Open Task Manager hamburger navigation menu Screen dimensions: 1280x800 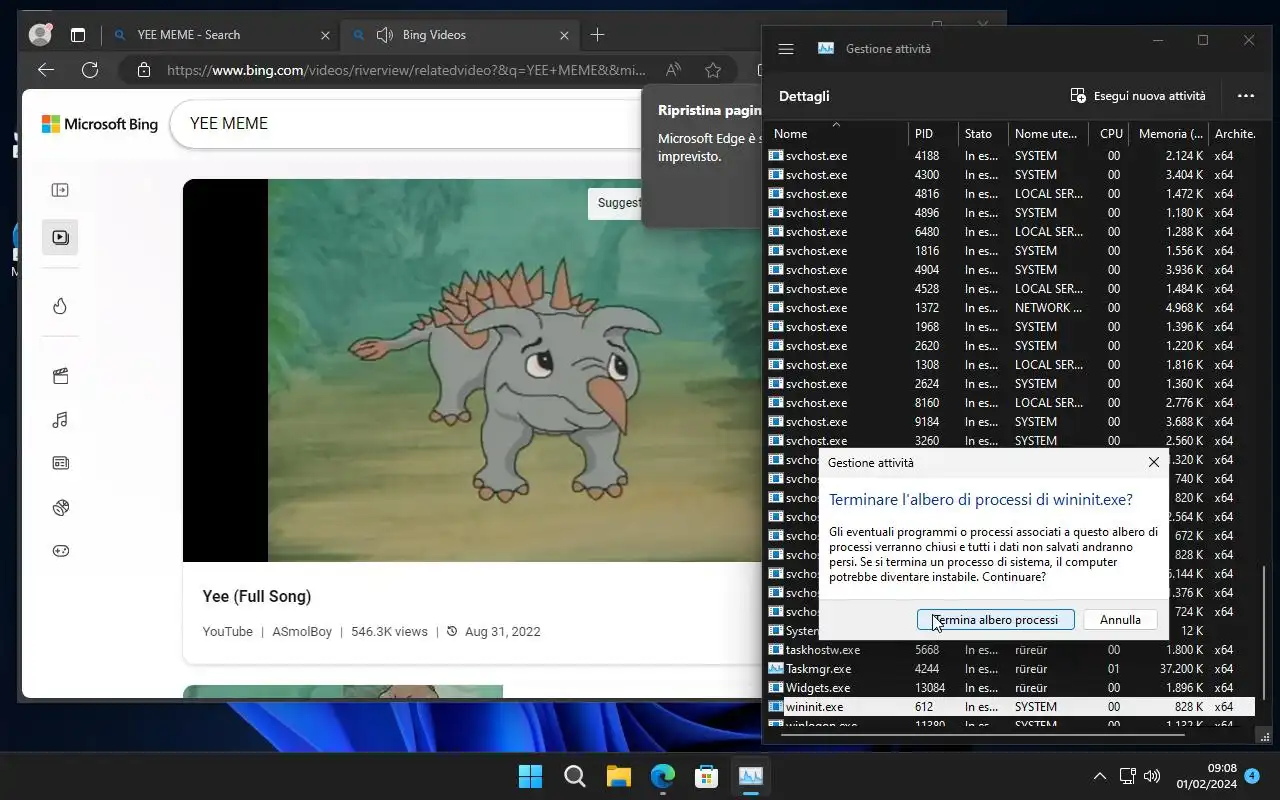(x=786, y=49)
